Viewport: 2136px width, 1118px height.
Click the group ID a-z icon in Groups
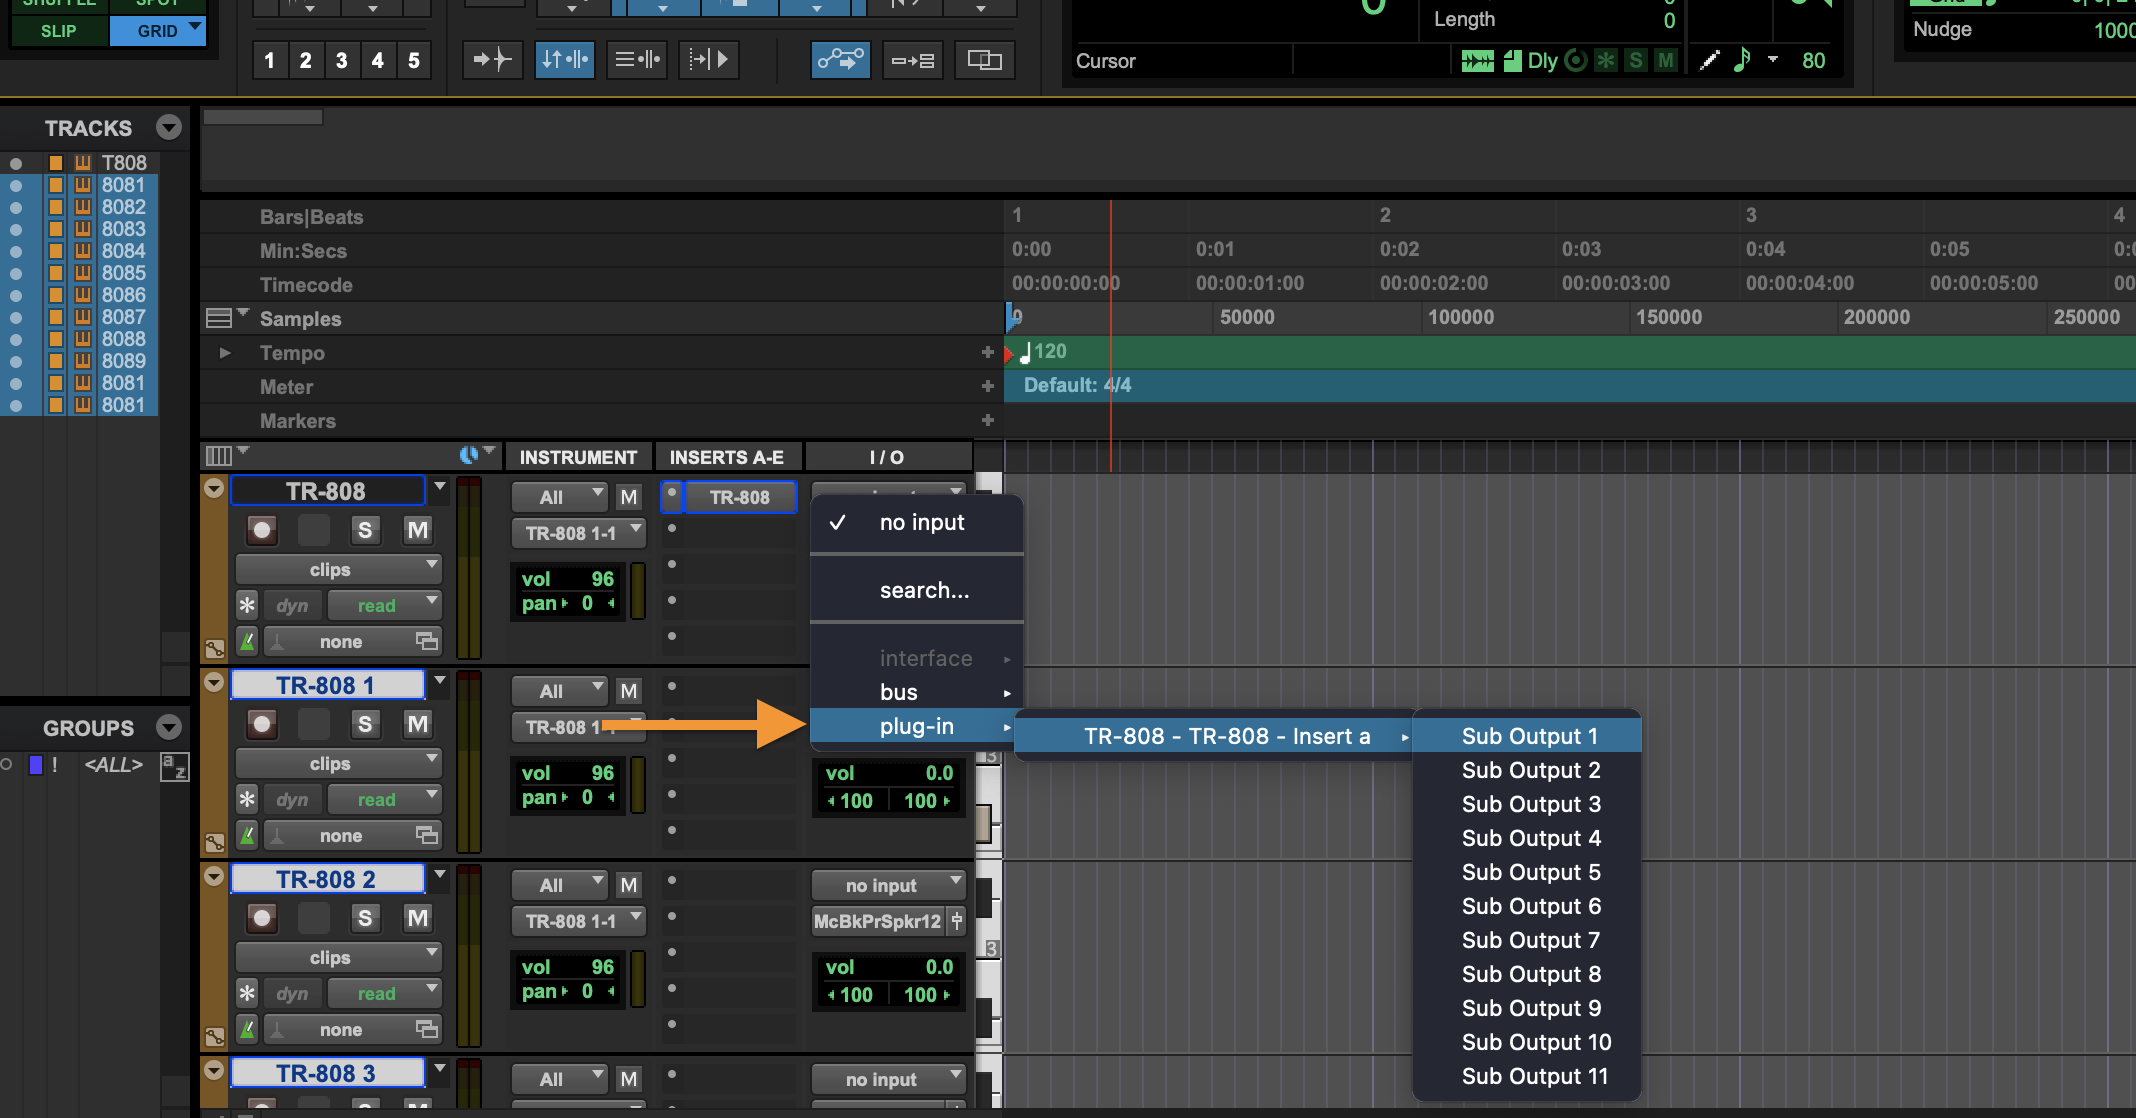coord(175,767)
